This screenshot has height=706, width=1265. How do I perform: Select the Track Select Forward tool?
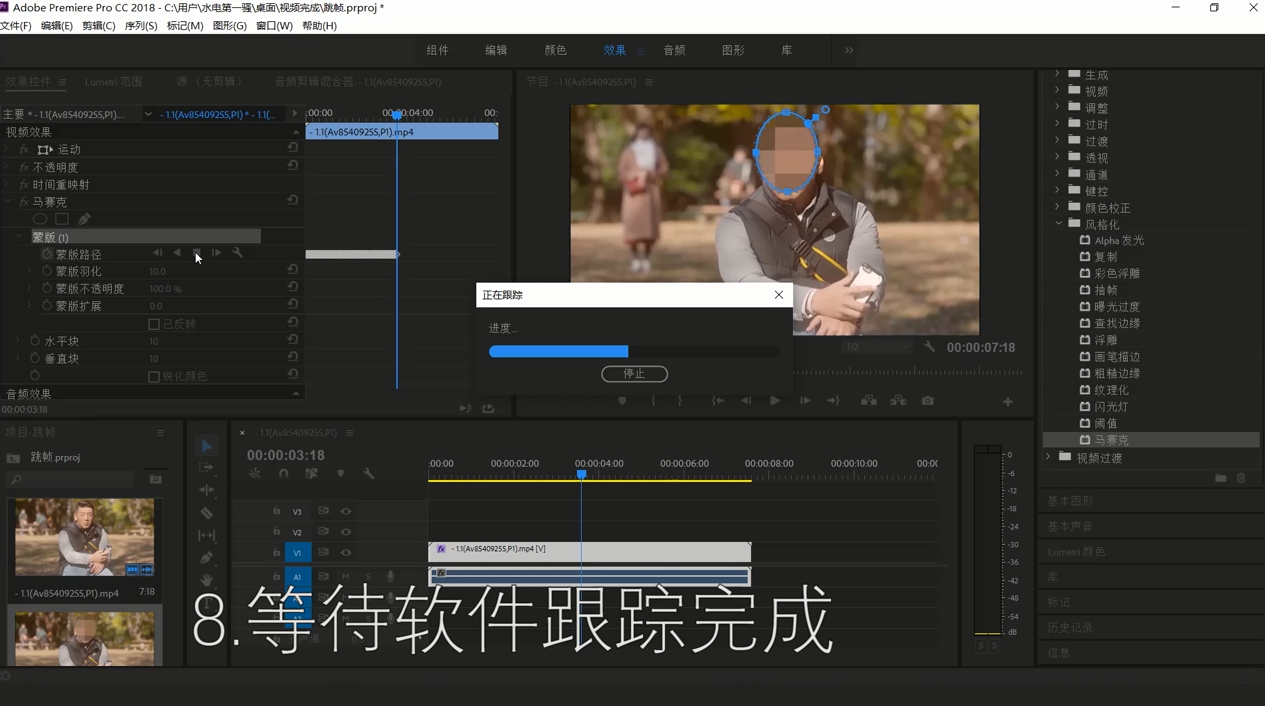[x=207, y=468]
